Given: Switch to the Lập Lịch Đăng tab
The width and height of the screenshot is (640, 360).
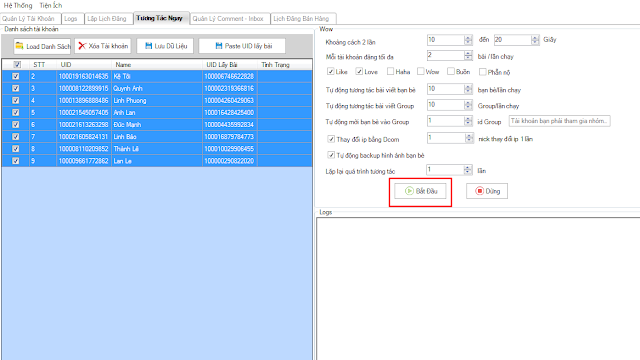Looking at the screenshot, I should point(107,19).
